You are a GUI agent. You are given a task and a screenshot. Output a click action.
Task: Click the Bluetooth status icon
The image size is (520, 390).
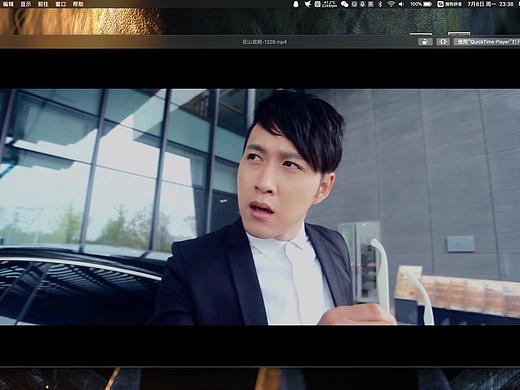380,4
